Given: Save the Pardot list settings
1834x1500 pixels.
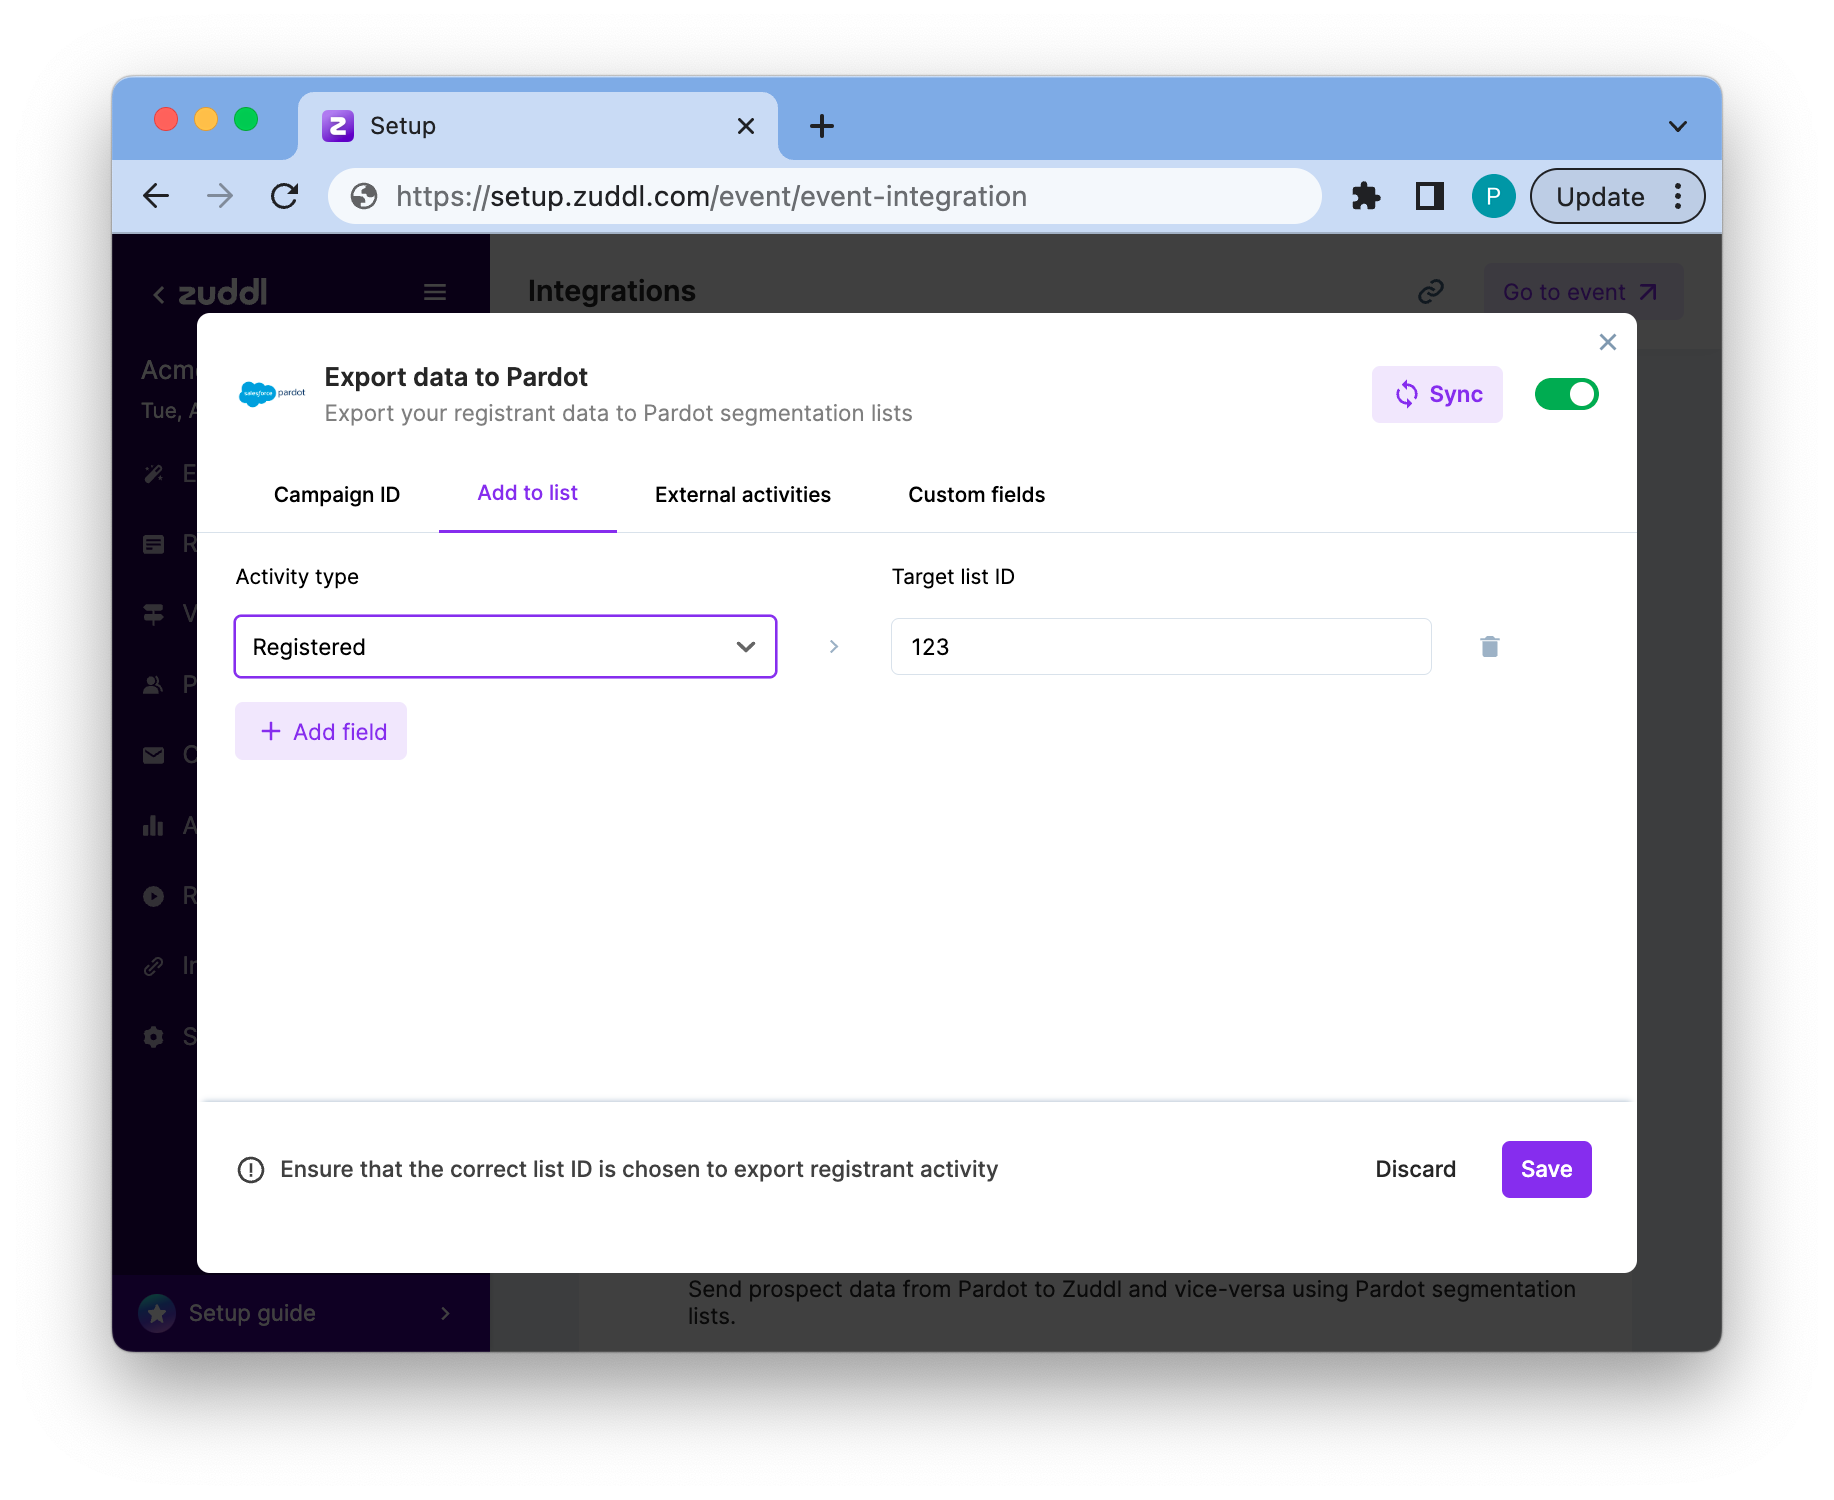Looking at the screenshot, I should (1547, 1169).
